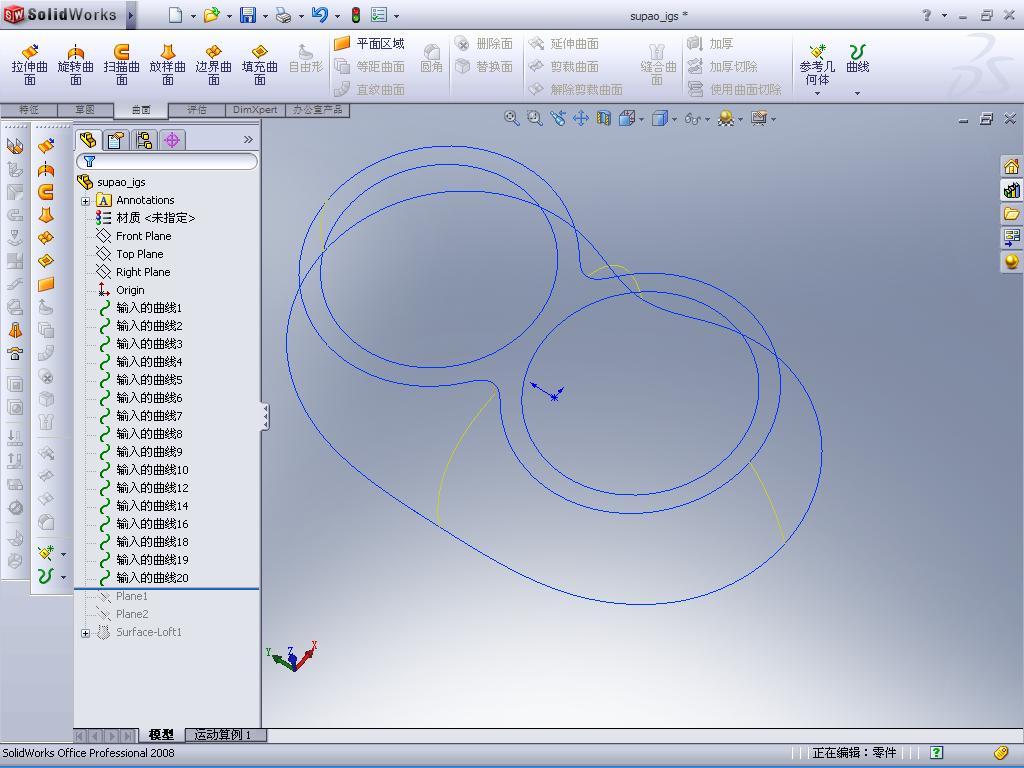Open Design Library in task pane
The height and width of the screenshot is (768, 1024).
coord(1011,190)
